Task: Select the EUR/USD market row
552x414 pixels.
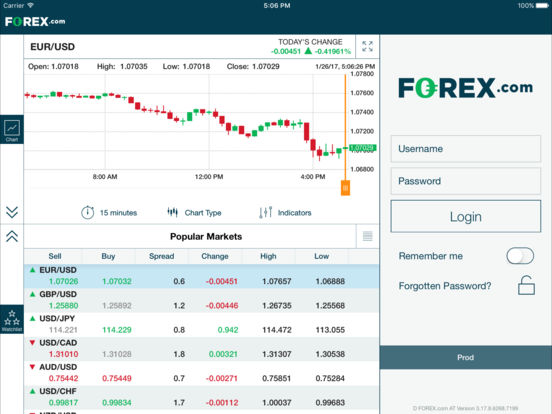Action: pos(201,276)
